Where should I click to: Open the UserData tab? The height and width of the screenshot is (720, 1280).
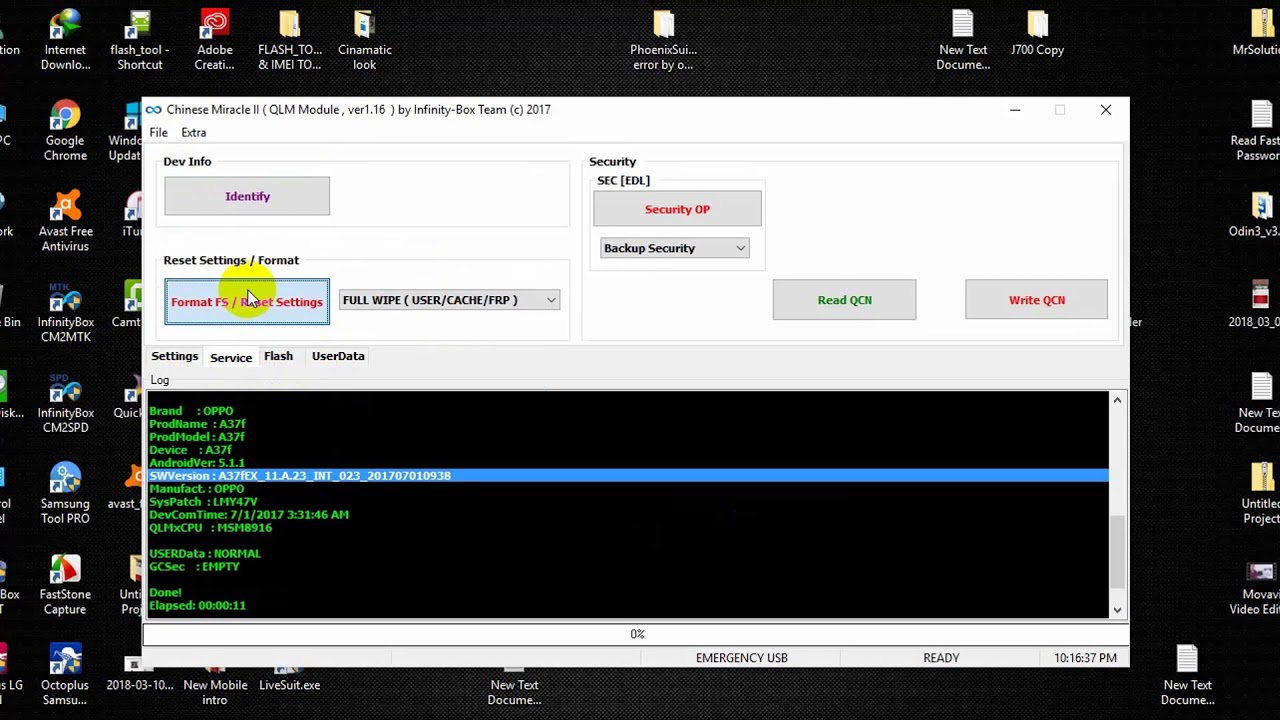pyautogui.click(x=338, y=356)
